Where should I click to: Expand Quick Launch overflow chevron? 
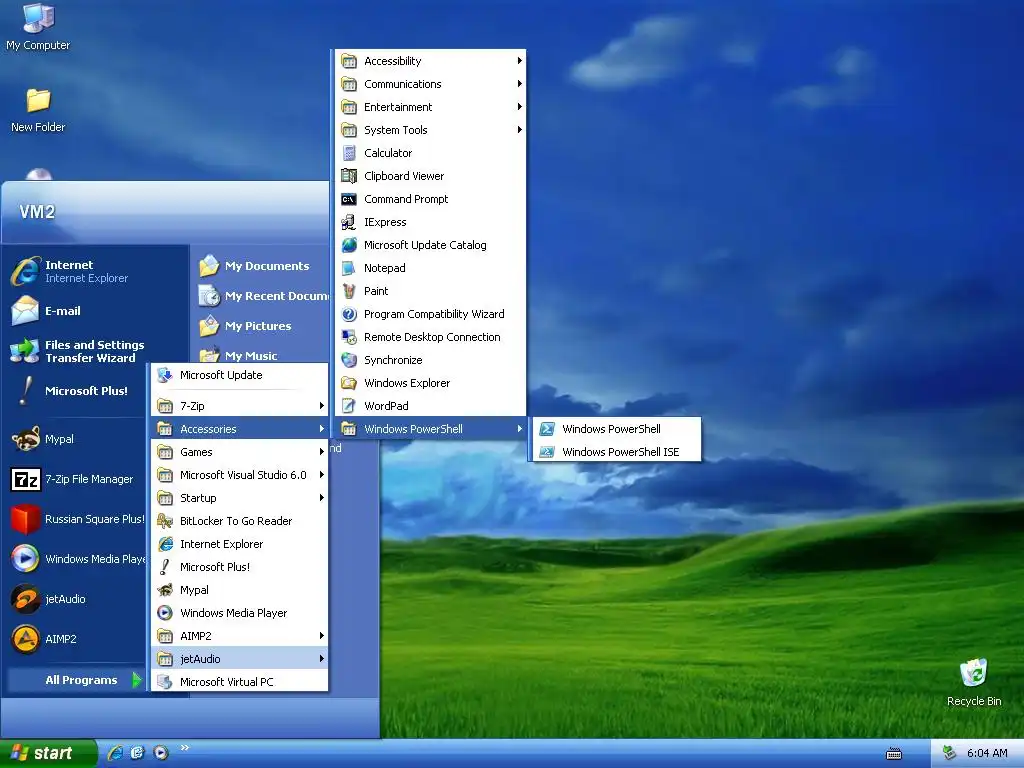[x=185, y=748]
